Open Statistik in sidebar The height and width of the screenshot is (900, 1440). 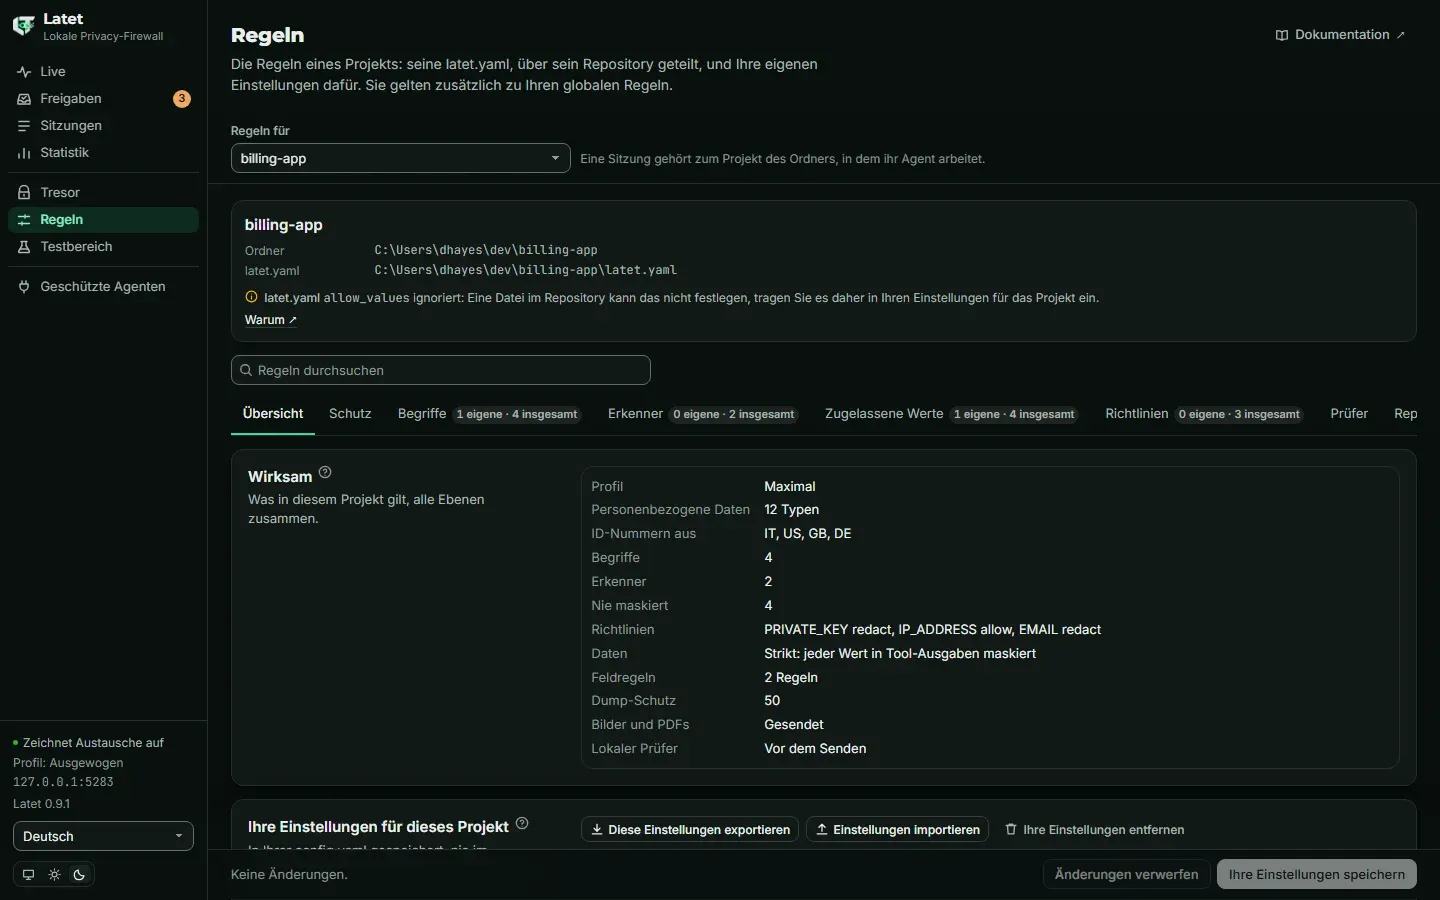tap(103, 153)
